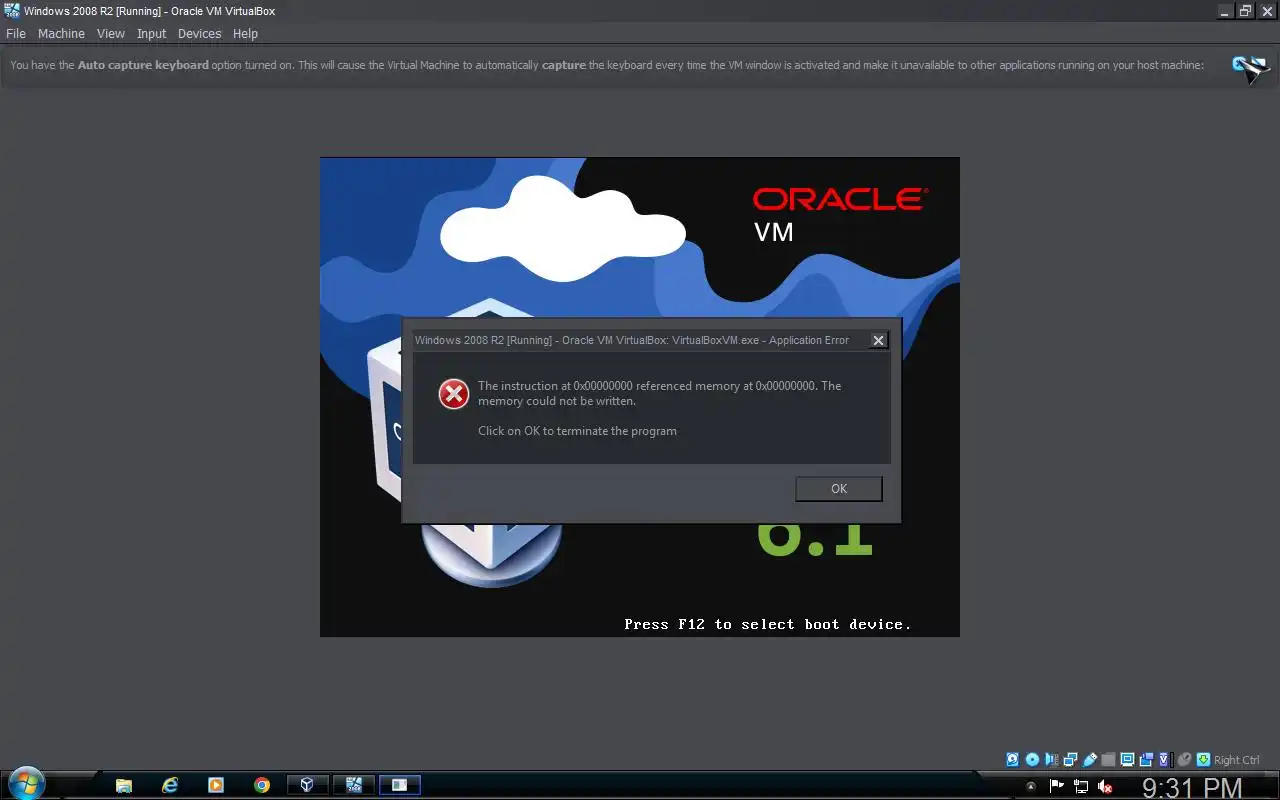The height and width of the screenshot is (800, 1280).
Task: Click the optical disc status icon
Action: point(1032,760)
